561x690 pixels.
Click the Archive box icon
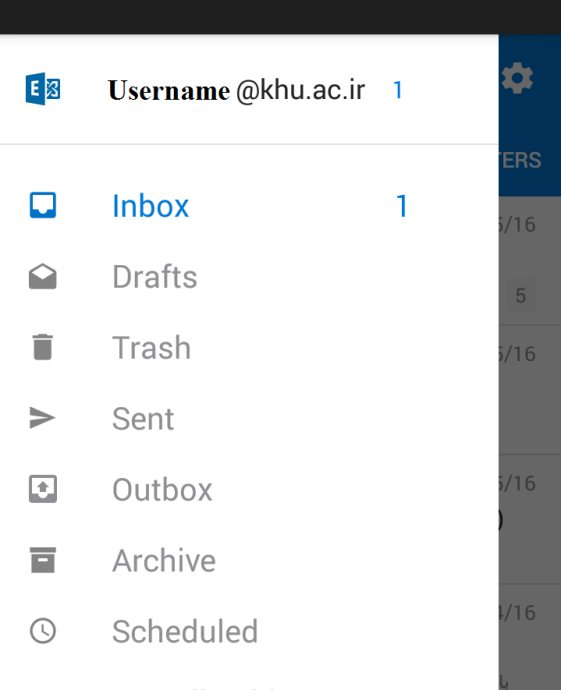(43, 560)
